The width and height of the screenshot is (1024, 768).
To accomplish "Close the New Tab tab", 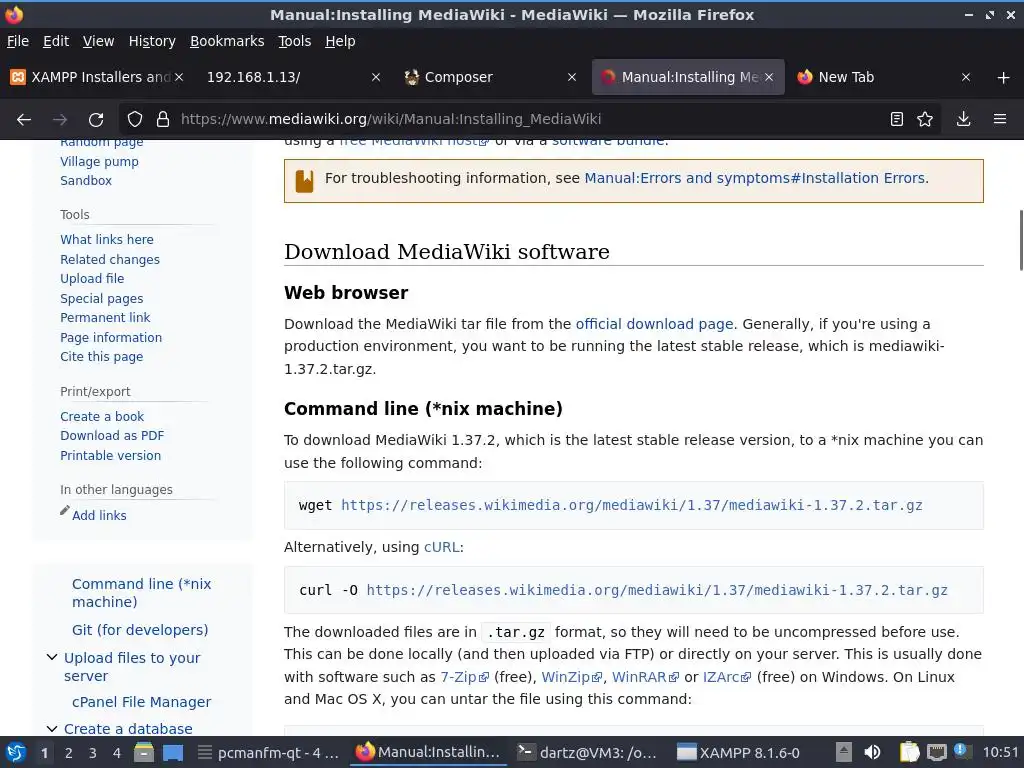I will (966, 77).
